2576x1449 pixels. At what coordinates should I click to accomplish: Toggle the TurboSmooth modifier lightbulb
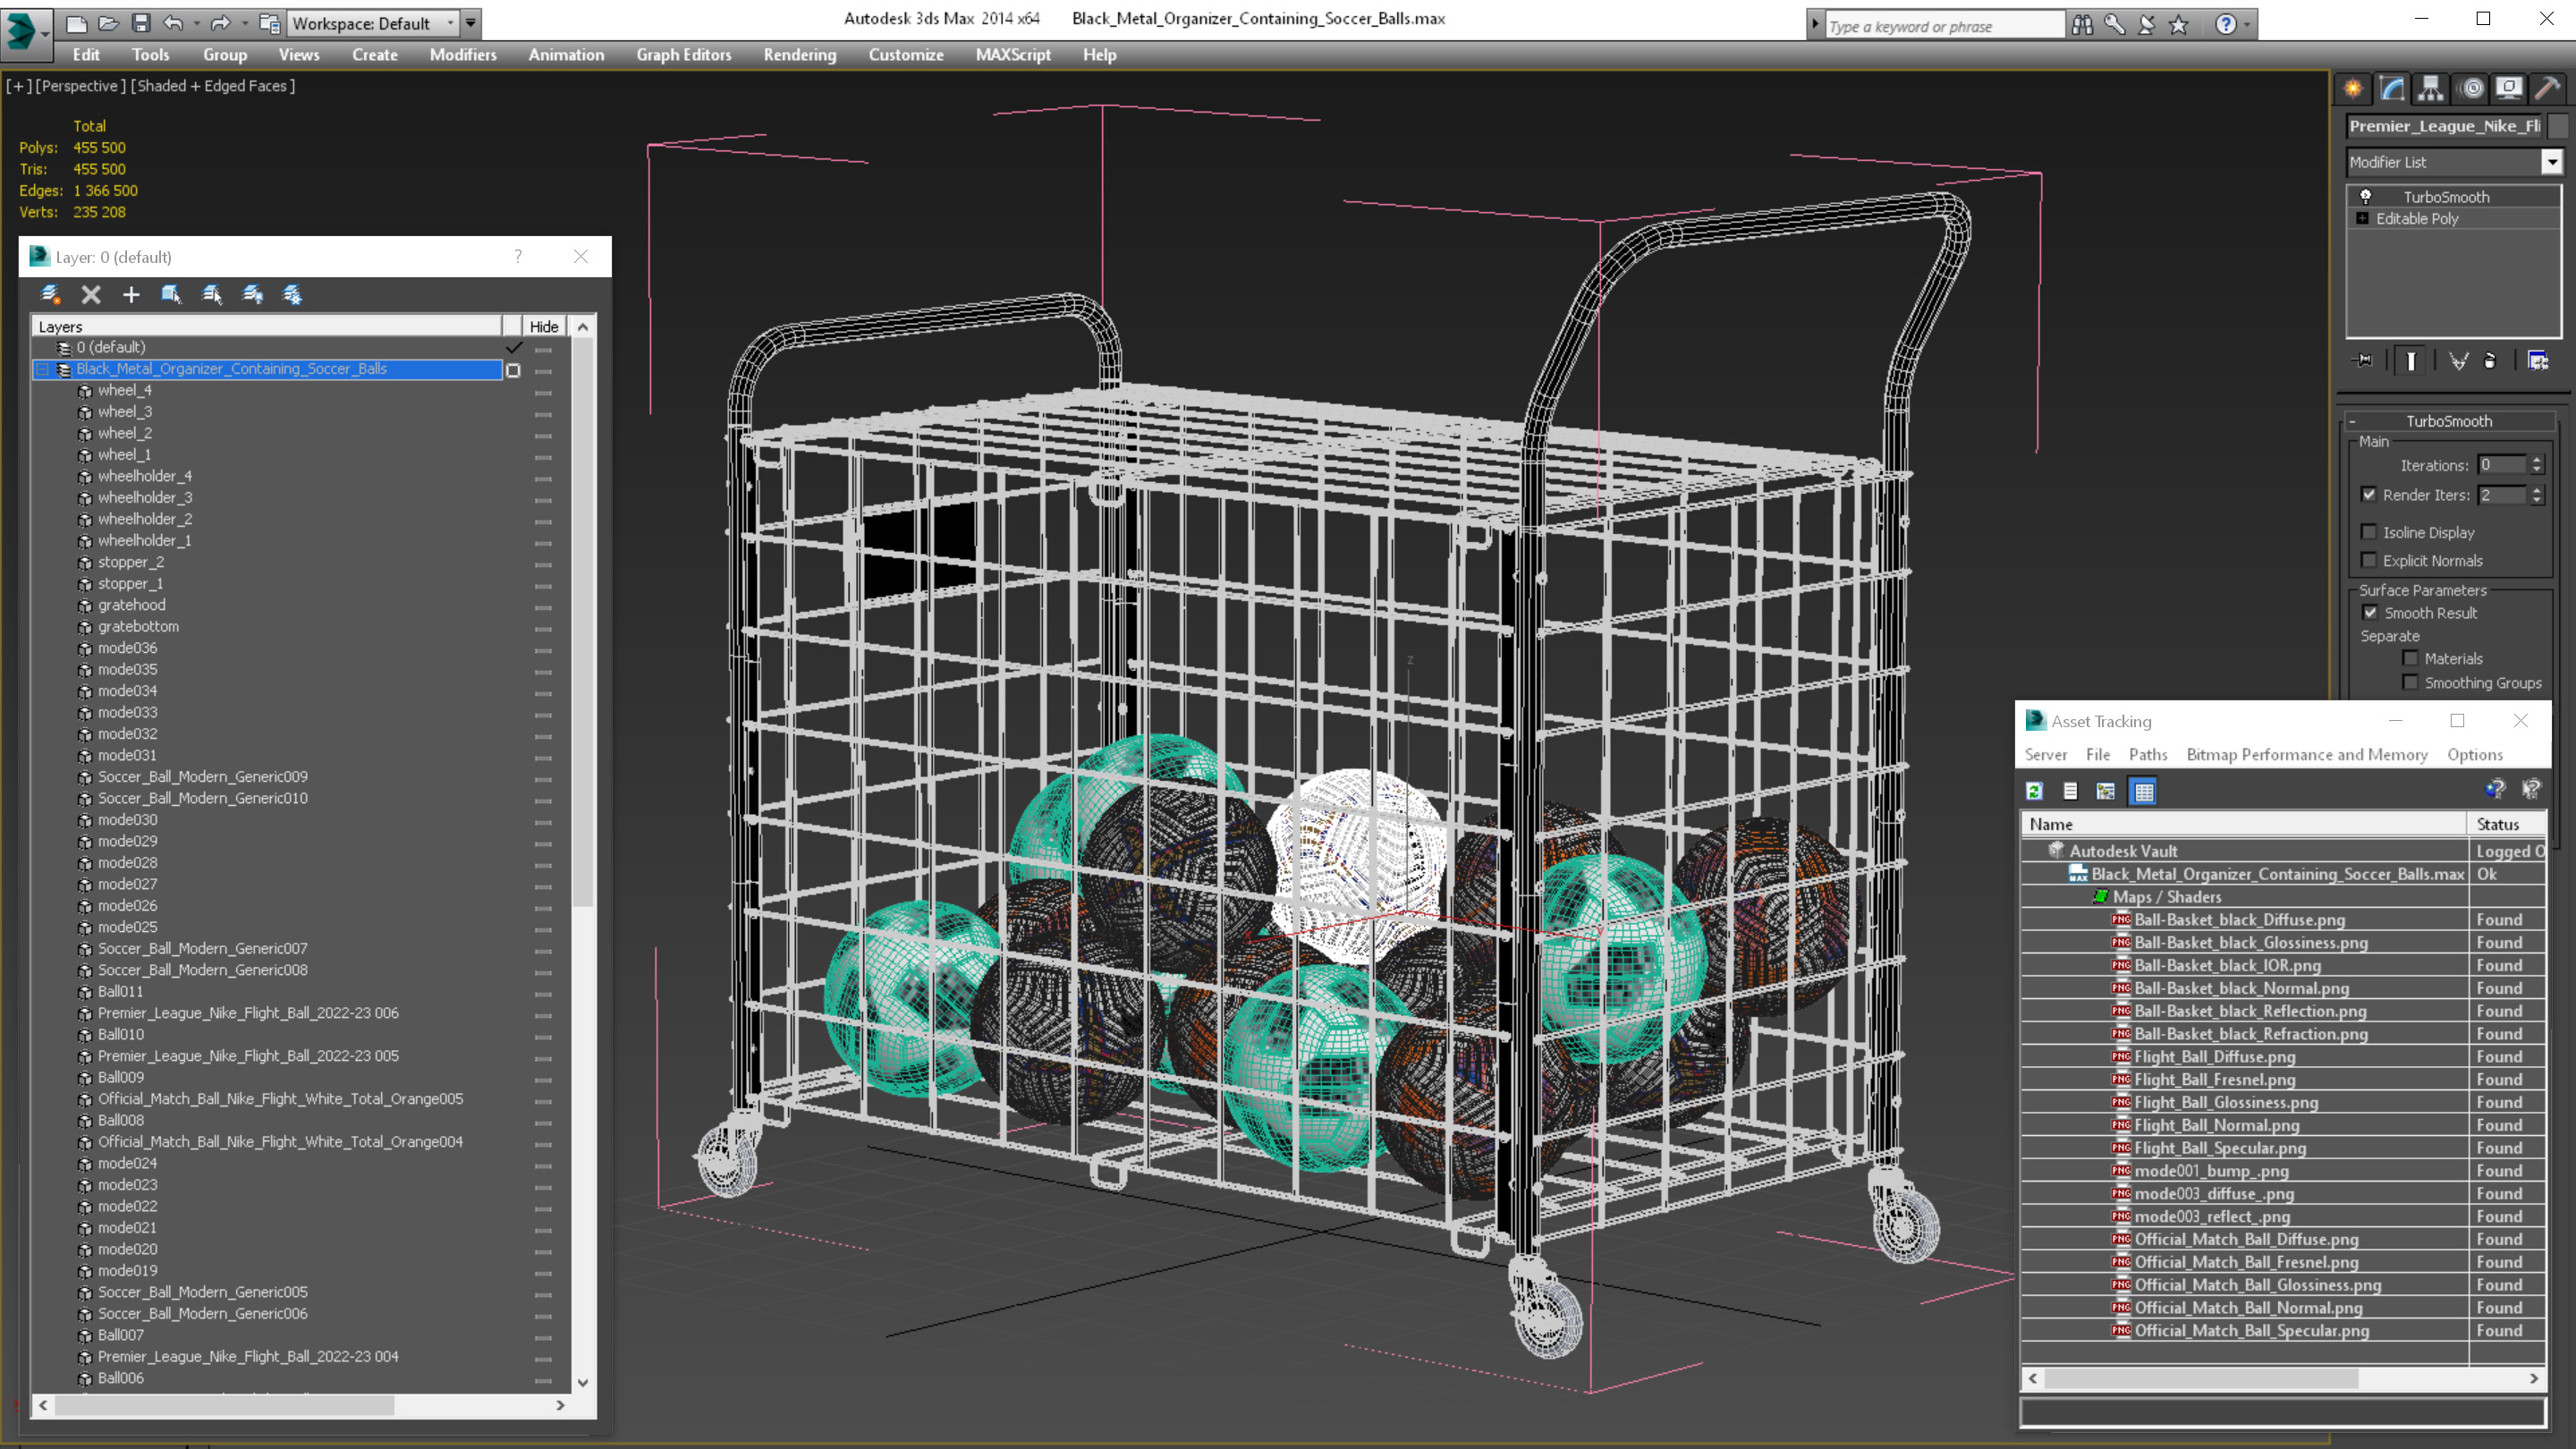point(2366,197)
